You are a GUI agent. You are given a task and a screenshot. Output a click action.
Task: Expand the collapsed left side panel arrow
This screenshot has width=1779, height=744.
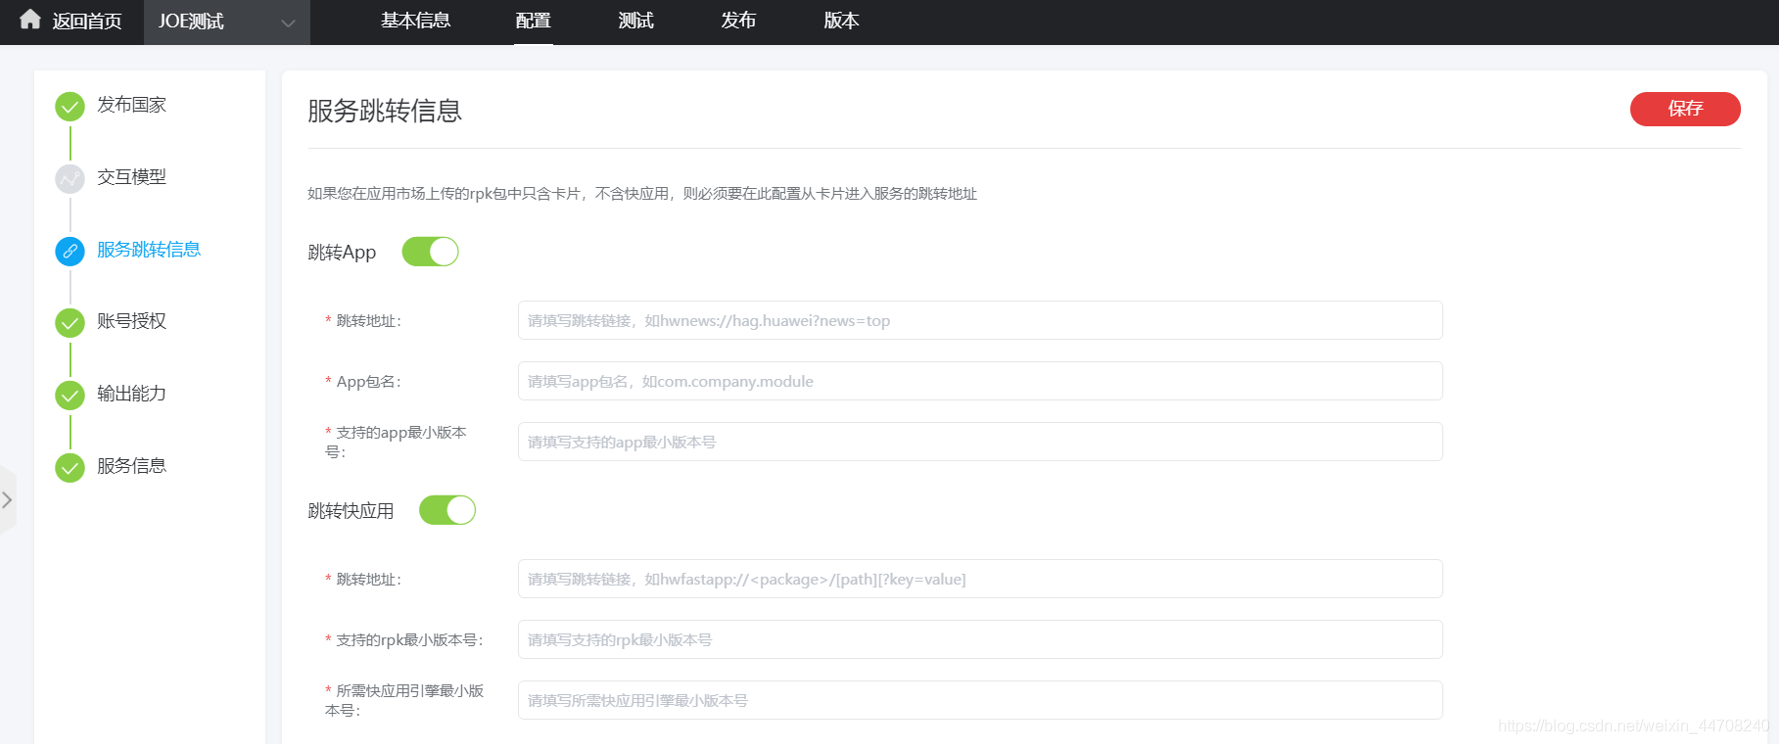(7, 500)
